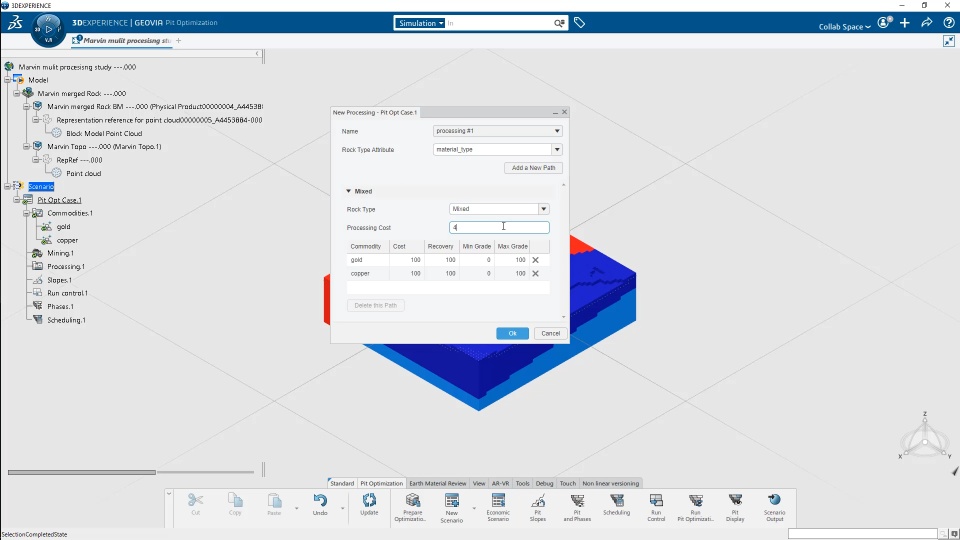This screenshot has height=540, width=960.
Task: Switch to the Tools tab
Action: coord(522,483)
